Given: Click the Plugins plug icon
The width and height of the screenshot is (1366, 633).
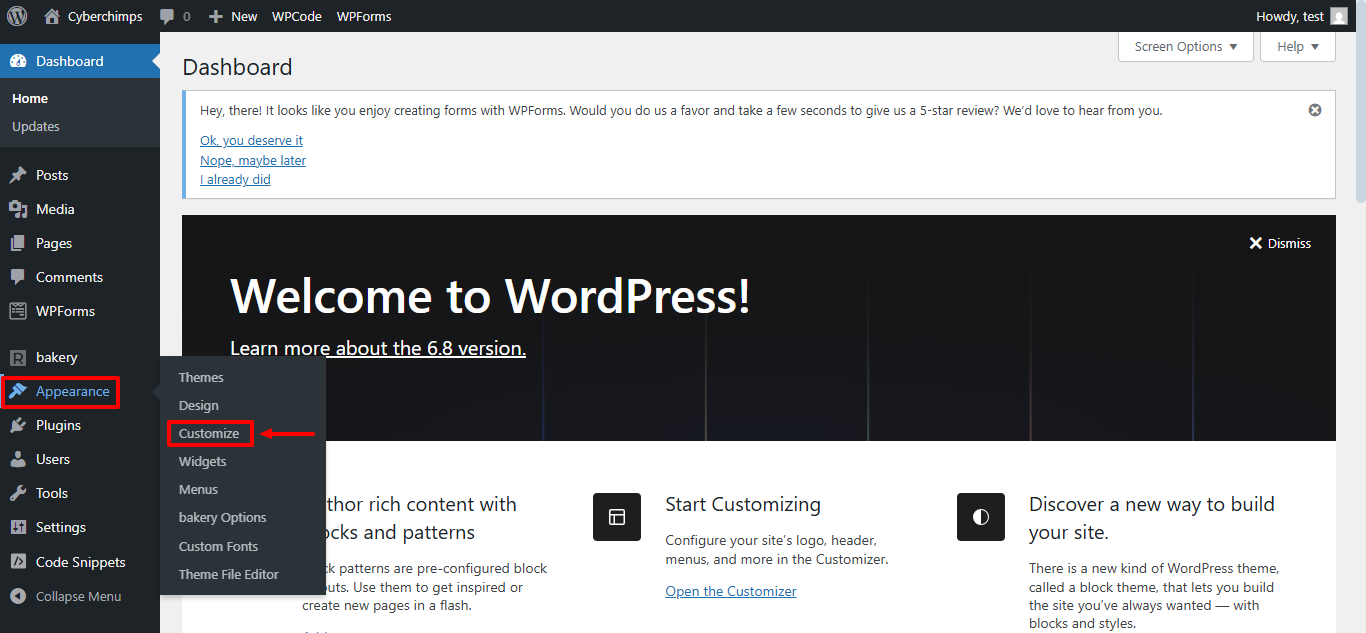Looking at the screenshot, I should tap(18, 425).
